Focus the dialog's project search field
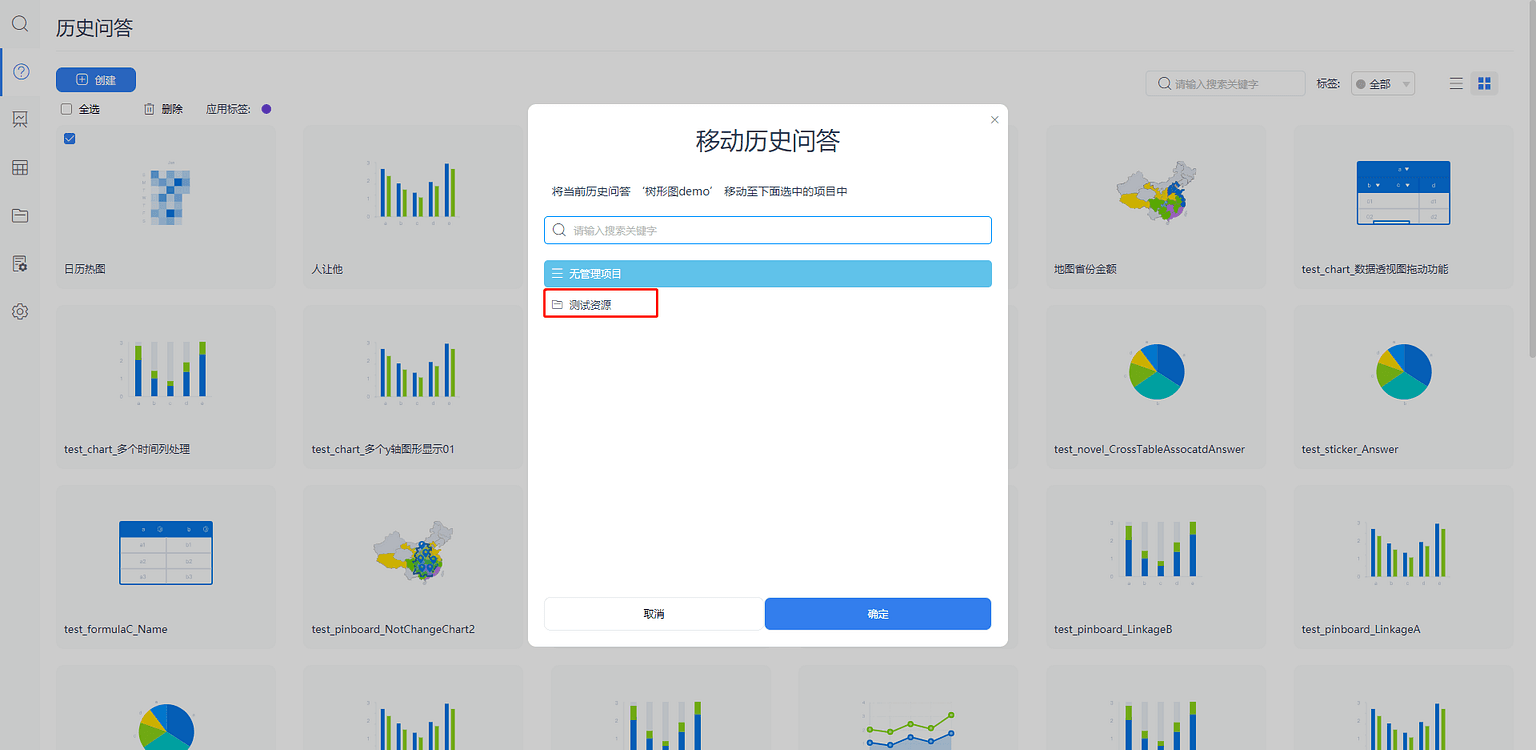1536x750 pixels. point(768,230)
